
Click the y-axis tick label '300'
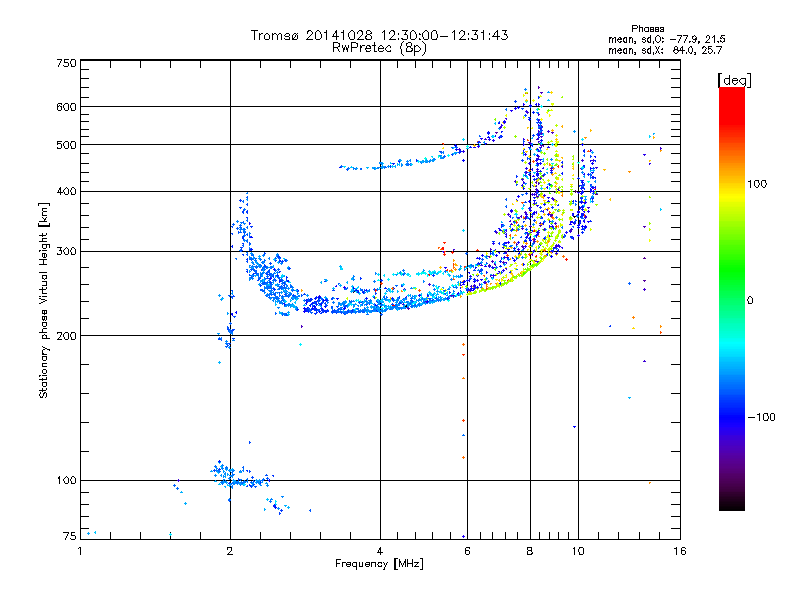[66, 252]
